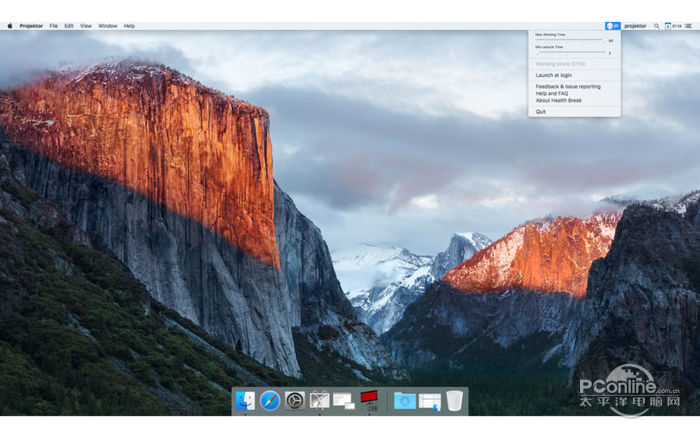
Task: Expand the projektor user account menu
Action: (635, 26)
